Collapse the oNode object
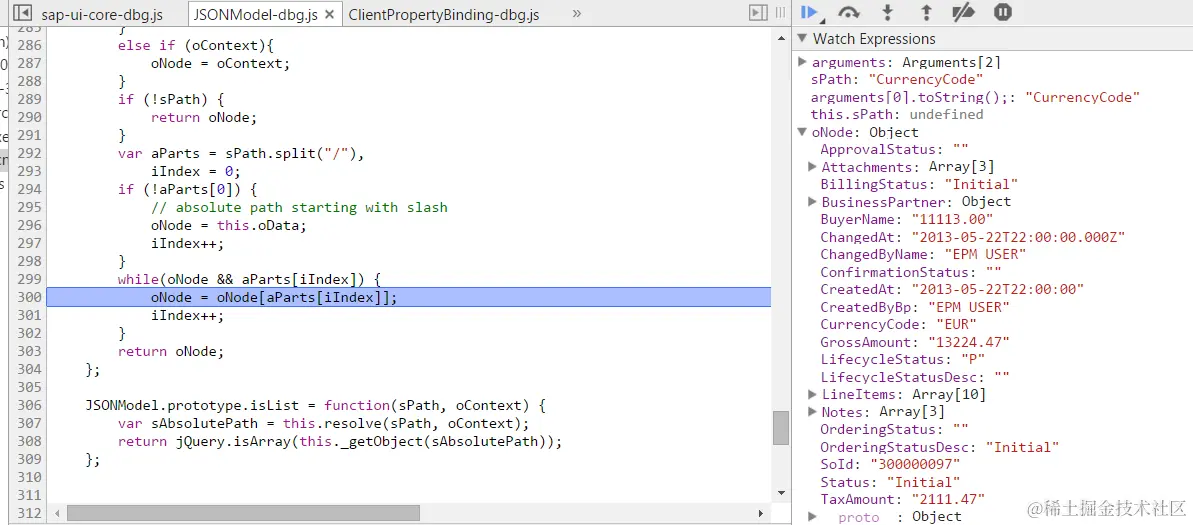The height and width of the screenshot is (525, 1193). (802, 132)
